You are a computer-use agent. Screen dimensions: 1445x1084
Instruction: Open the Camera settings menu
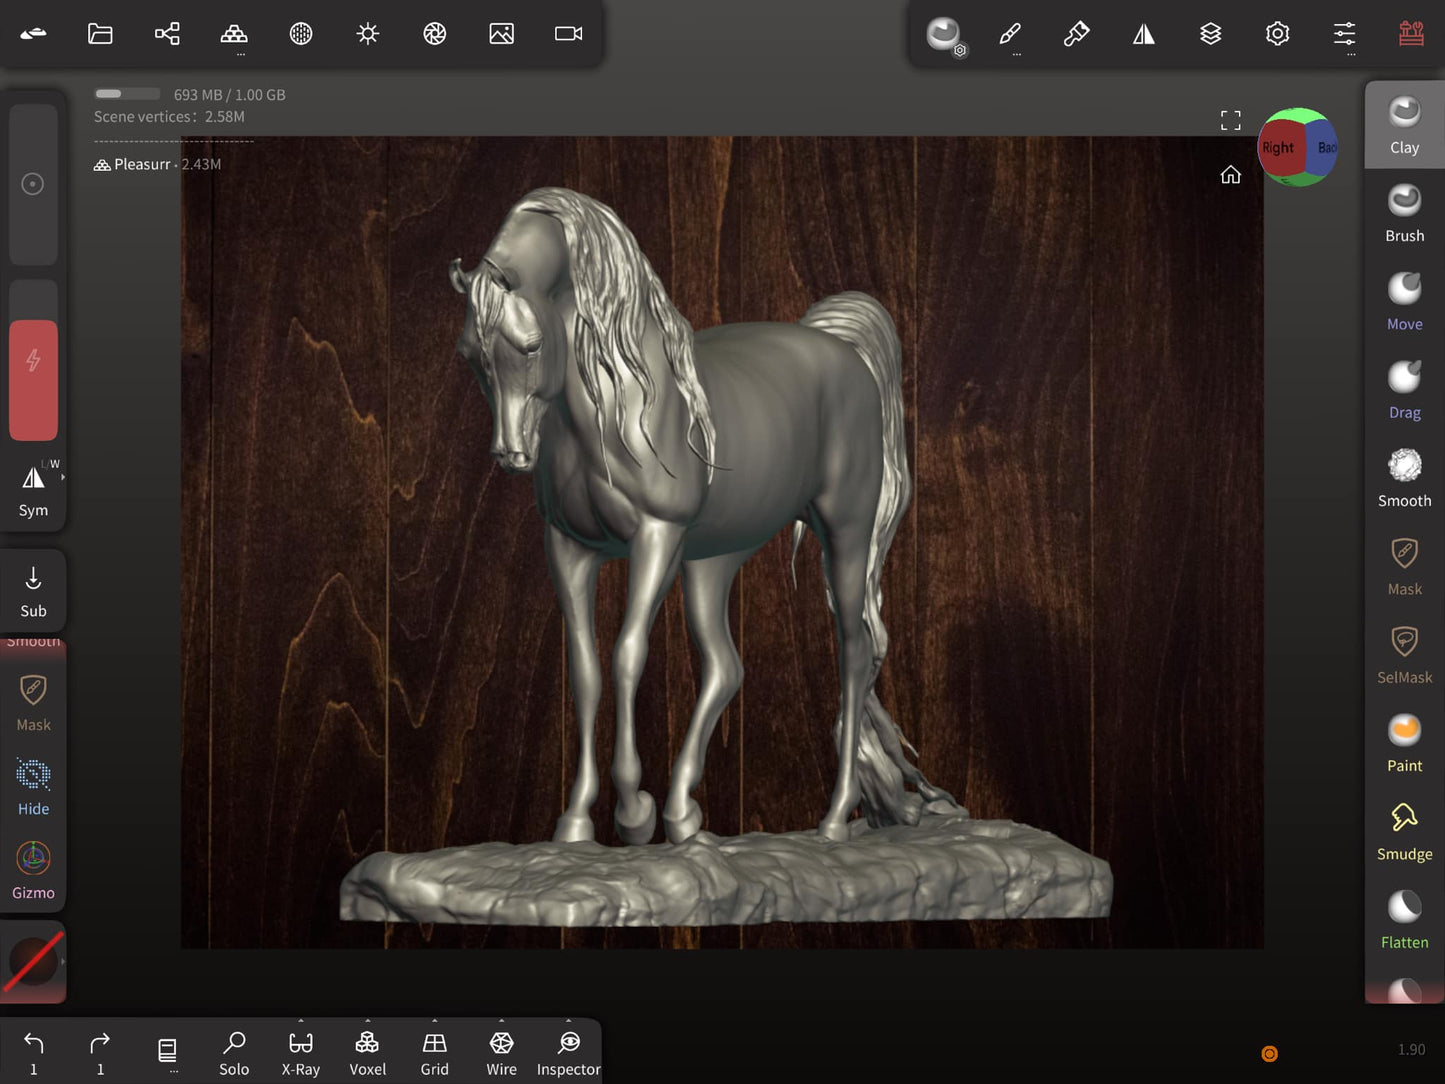pyautogui.click(x=569, y=34)
